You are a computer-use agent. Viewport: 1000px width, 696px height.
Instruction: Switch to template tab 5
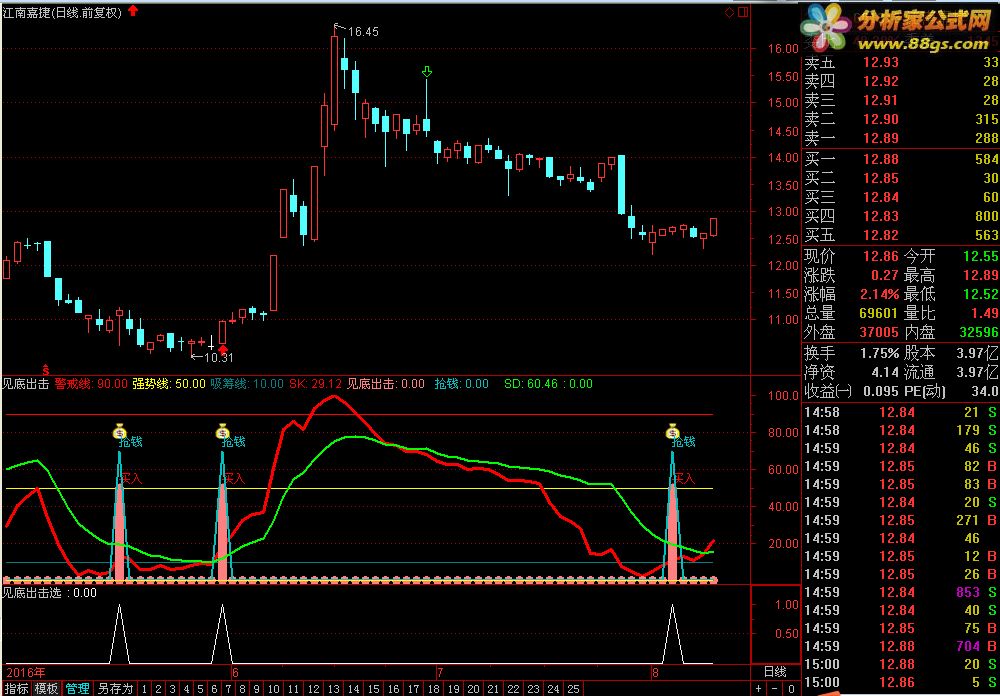pyautogui.click(x=201, y=689)
